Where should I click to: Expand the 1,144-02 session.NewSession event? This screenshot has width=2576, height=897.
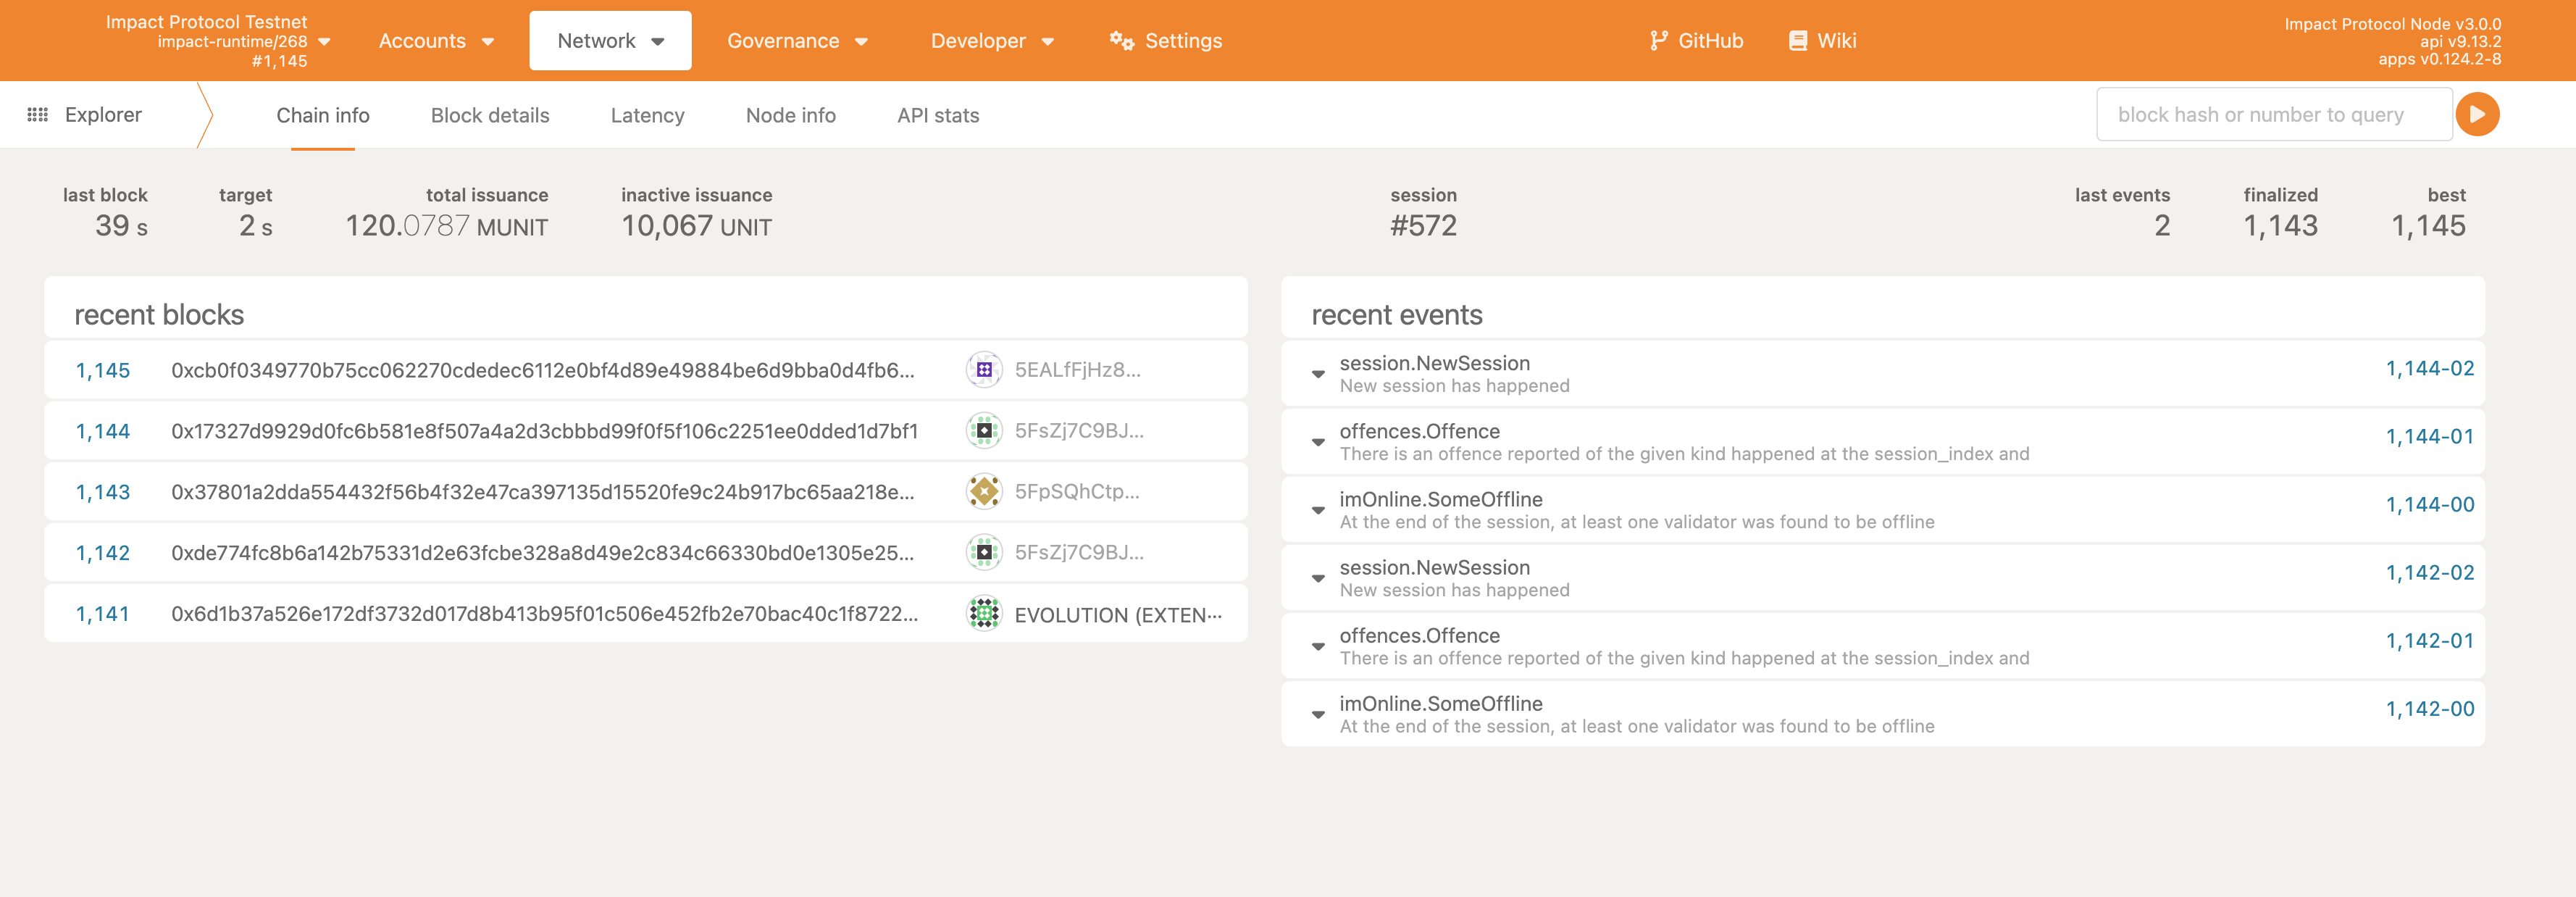(x=1318, y=374)
